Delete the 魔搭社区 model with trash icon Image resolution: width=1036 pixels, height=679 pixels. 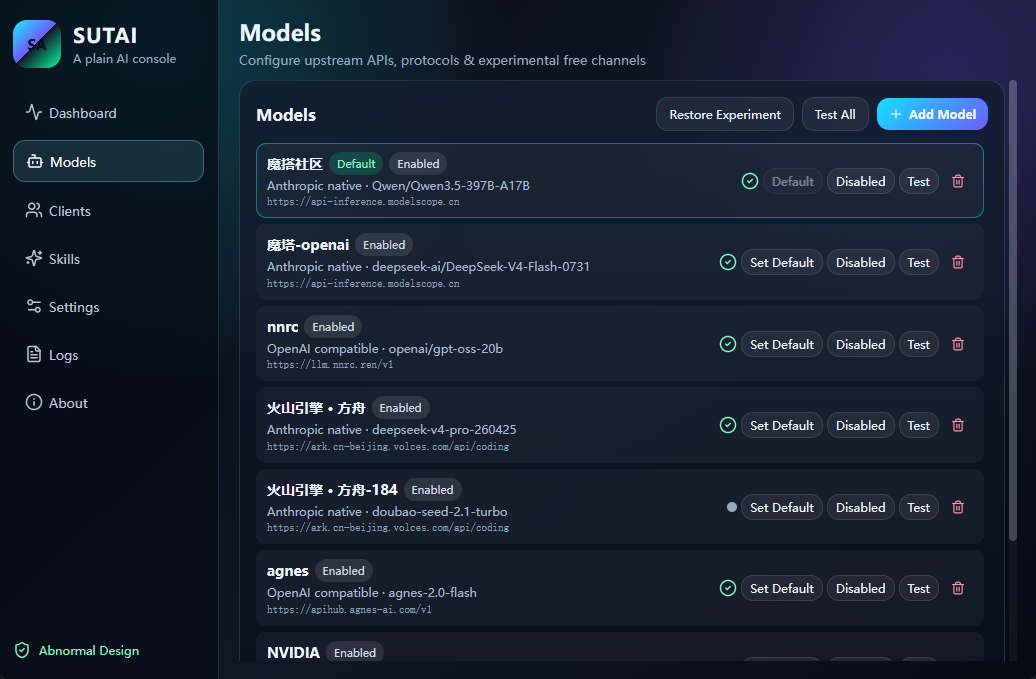(x=958, y=181)
